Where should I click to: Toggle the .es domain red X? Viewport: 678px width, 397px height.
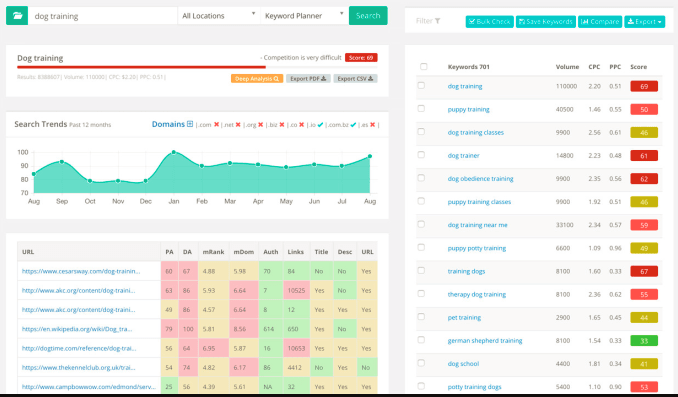pyautogui.click(x=373, y=125)
